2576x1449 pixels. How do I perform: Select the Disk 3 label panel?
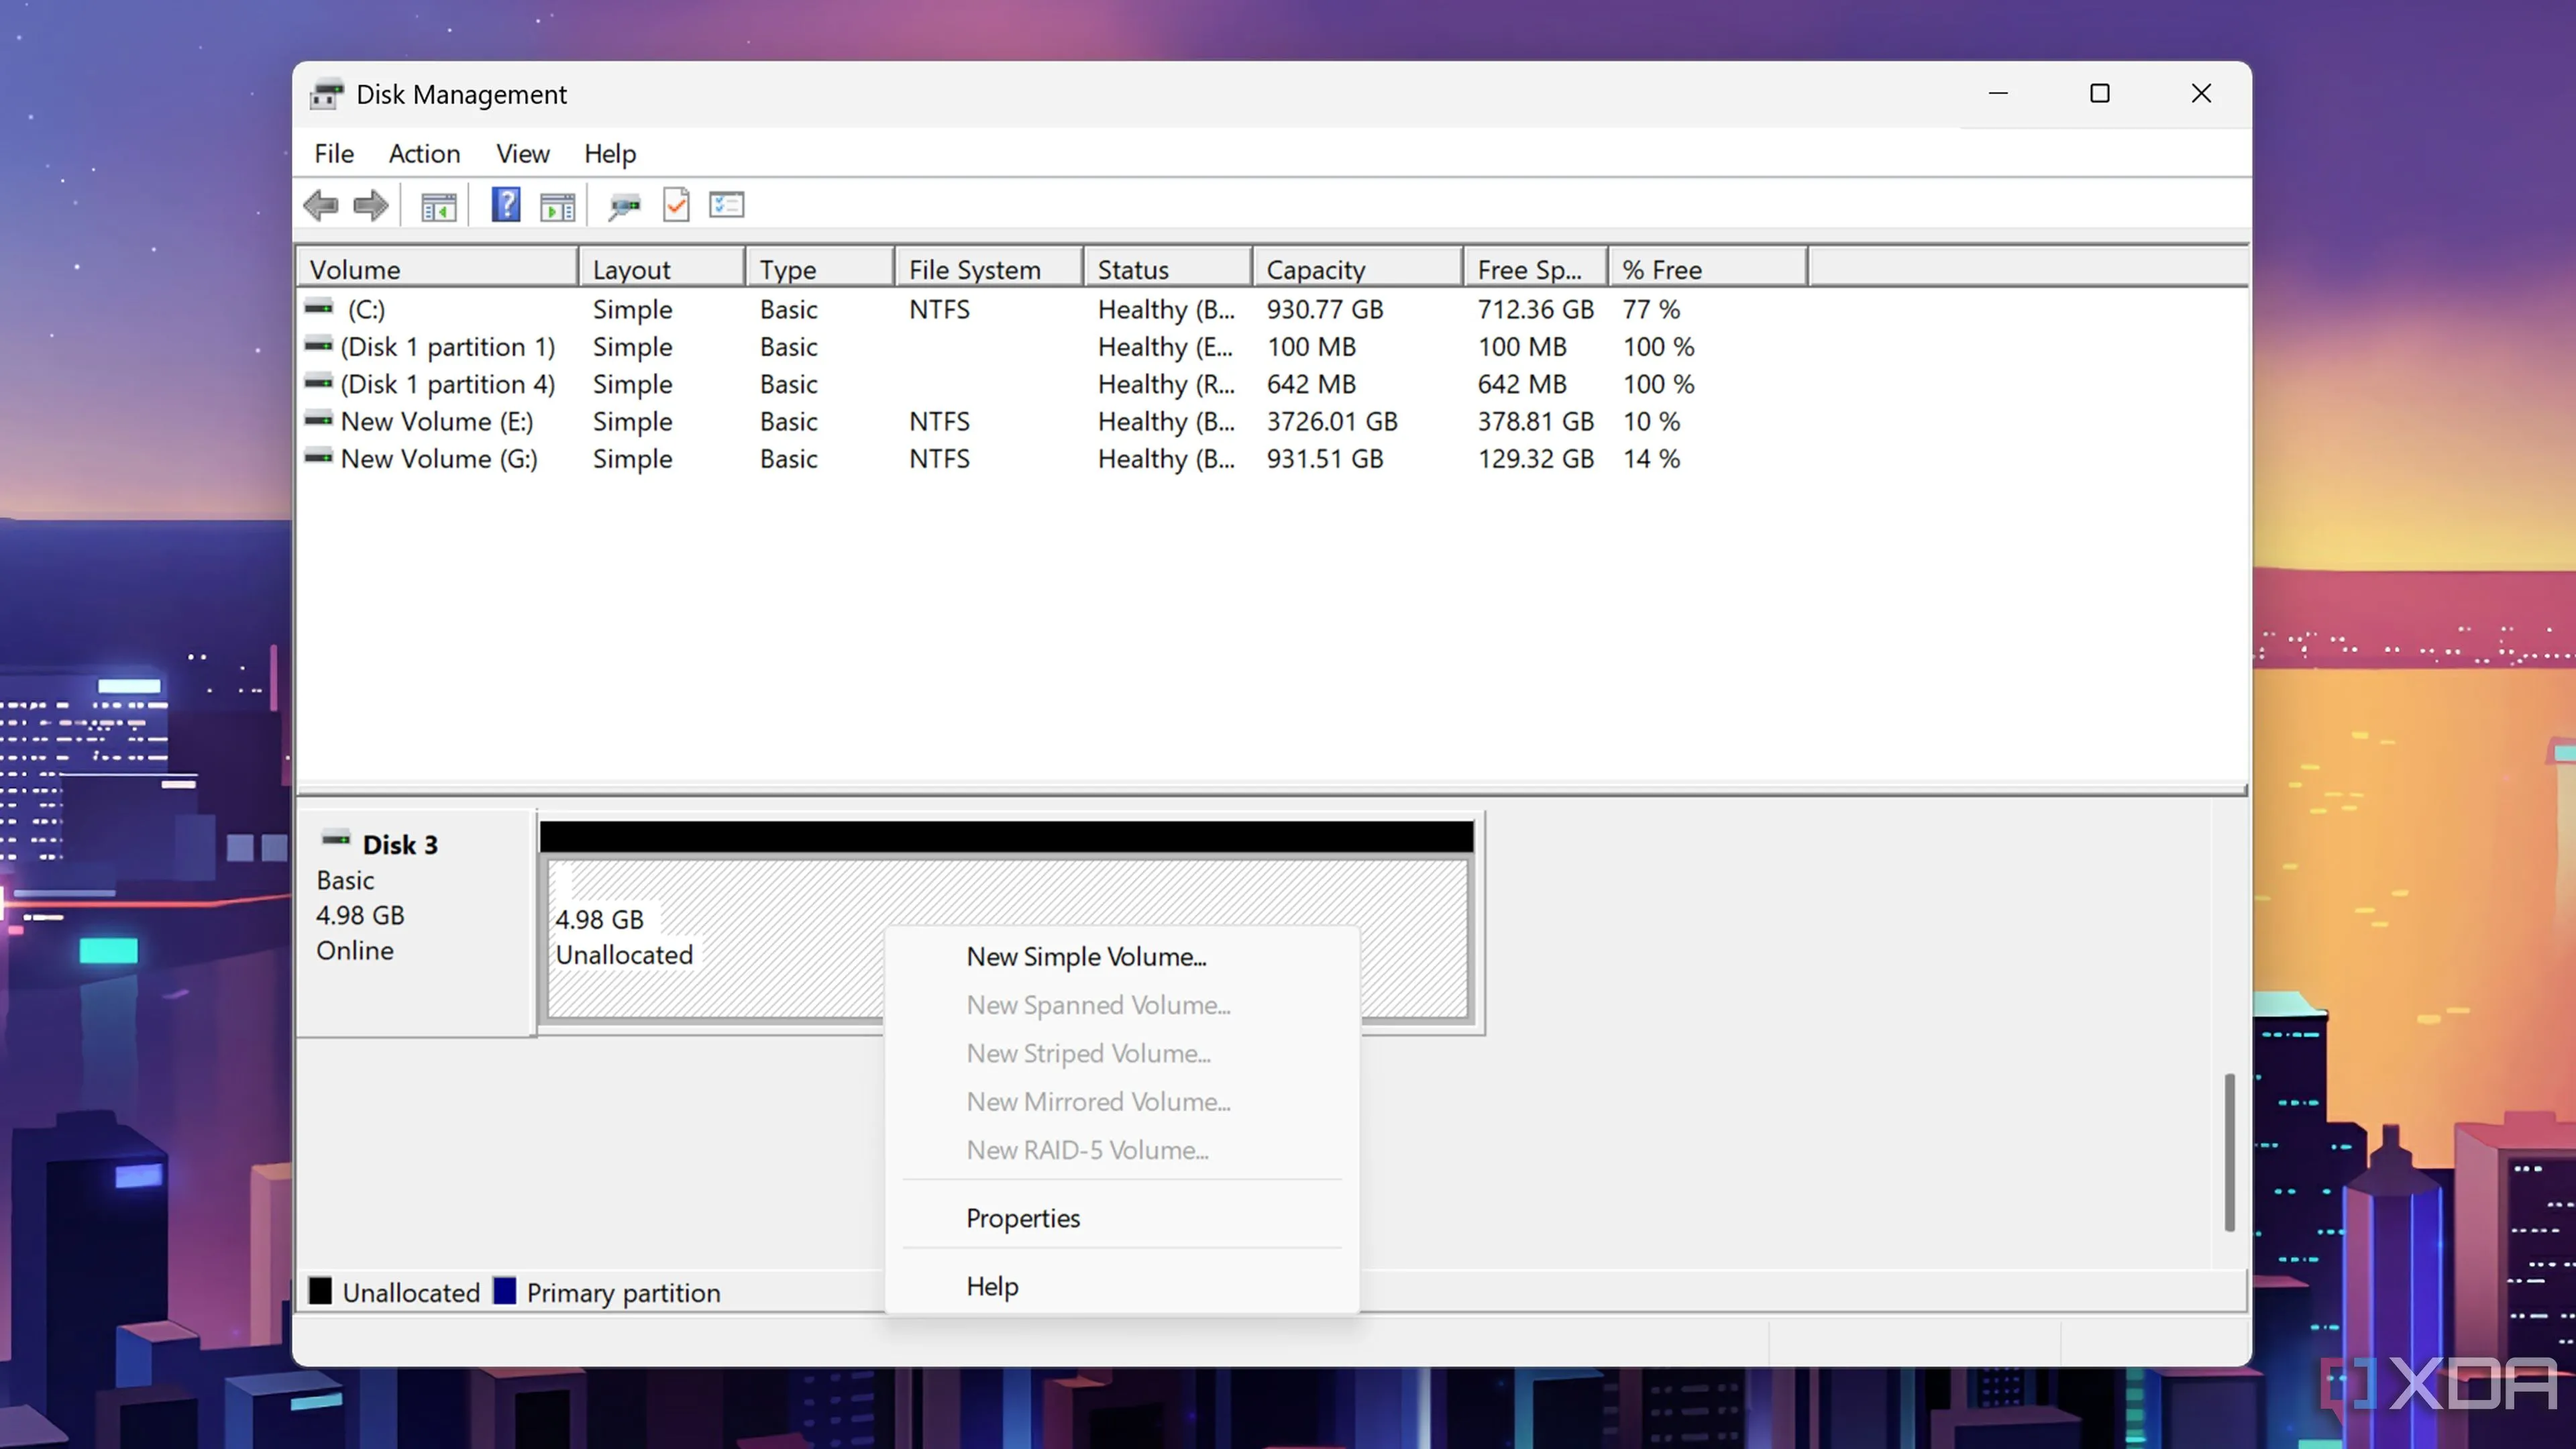click(x=416, y=923)
